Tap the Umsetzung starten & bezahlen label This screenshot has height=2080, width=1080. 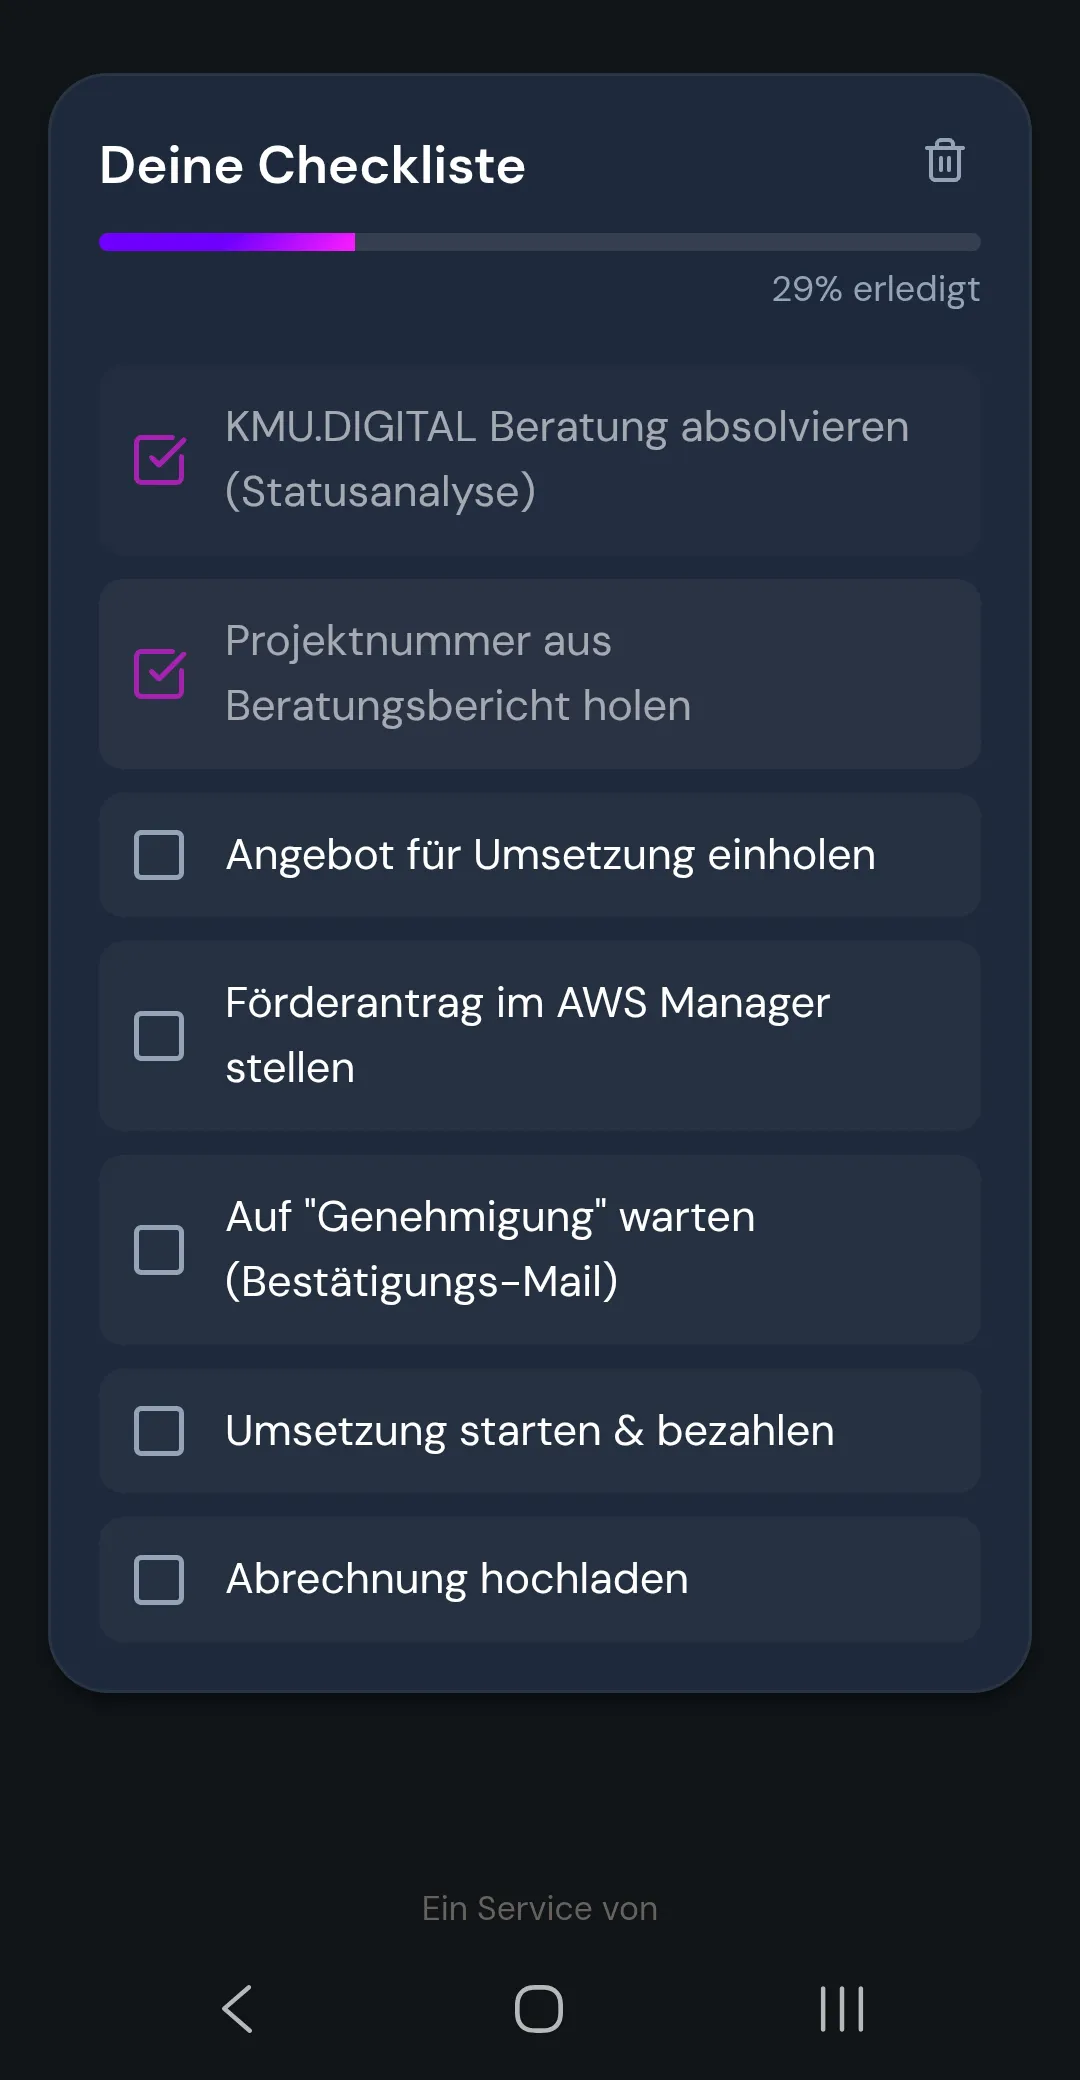coord(529,1431)
